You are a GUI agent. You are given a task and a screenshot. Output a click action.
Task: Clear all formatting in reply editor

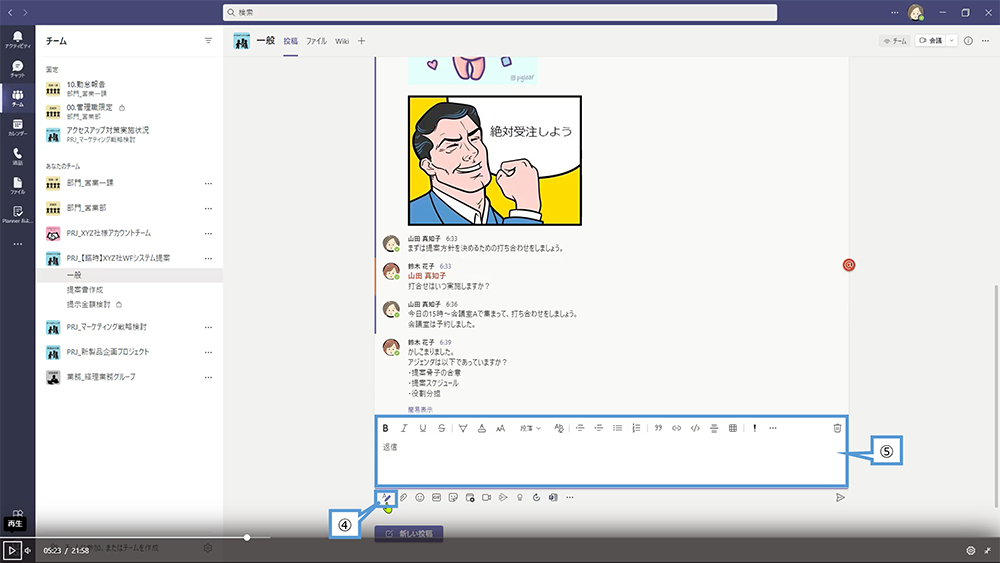pos(559,428)
